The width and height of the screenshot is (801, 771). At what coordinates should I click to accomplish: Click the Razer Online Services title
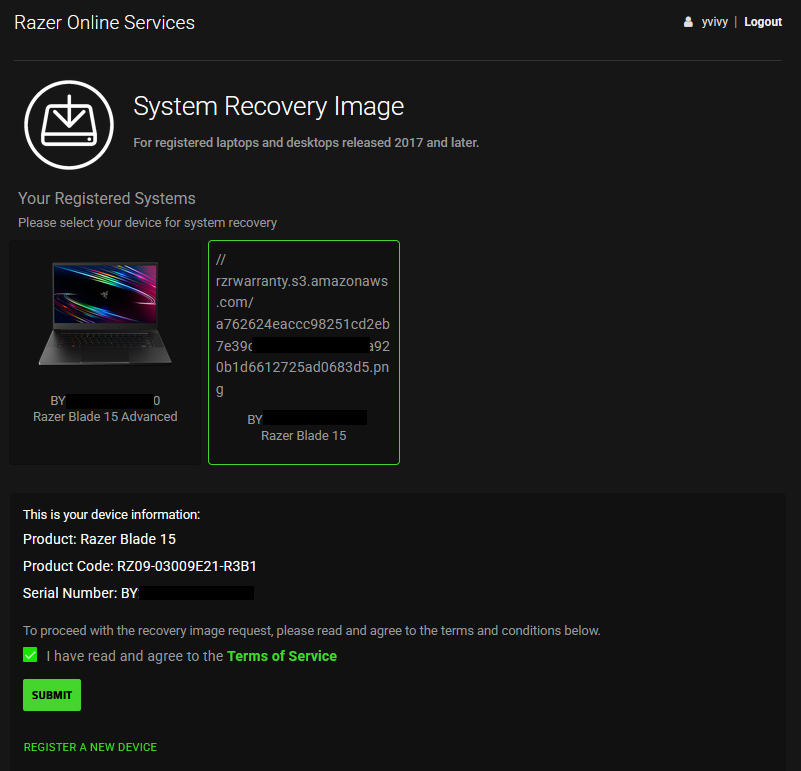coord(104,22)
